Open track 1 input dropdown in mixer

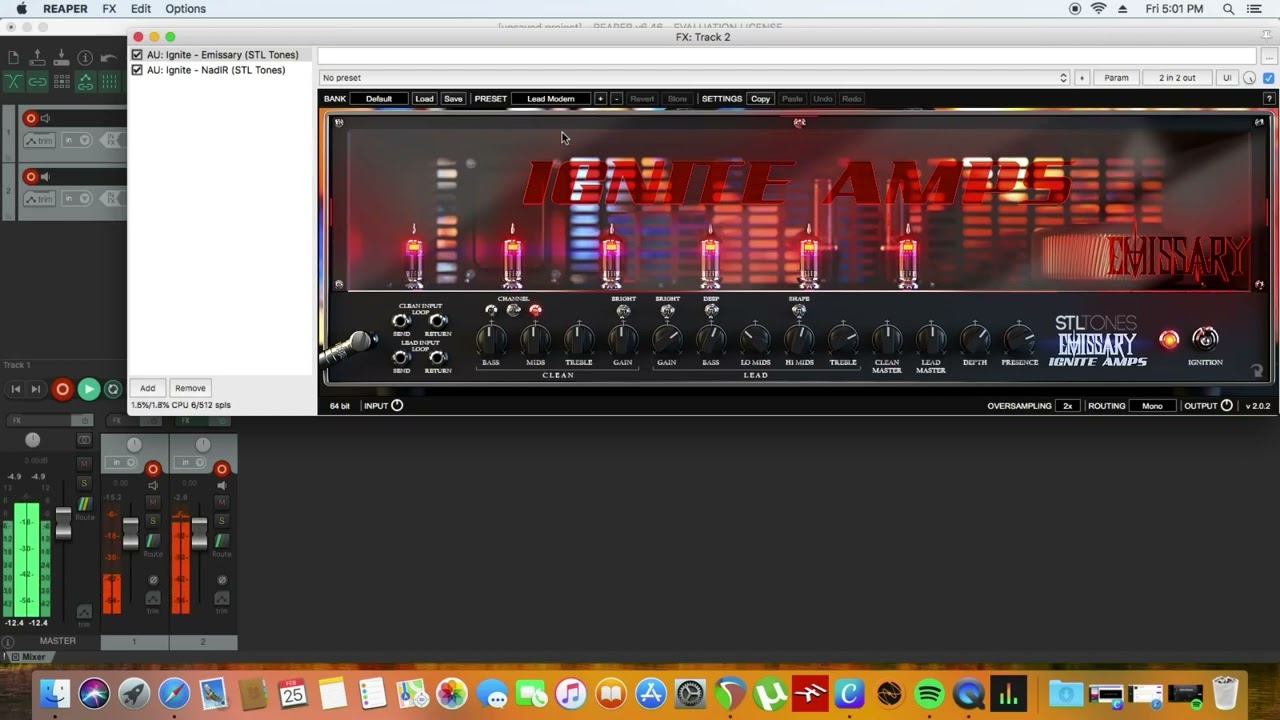121,463
